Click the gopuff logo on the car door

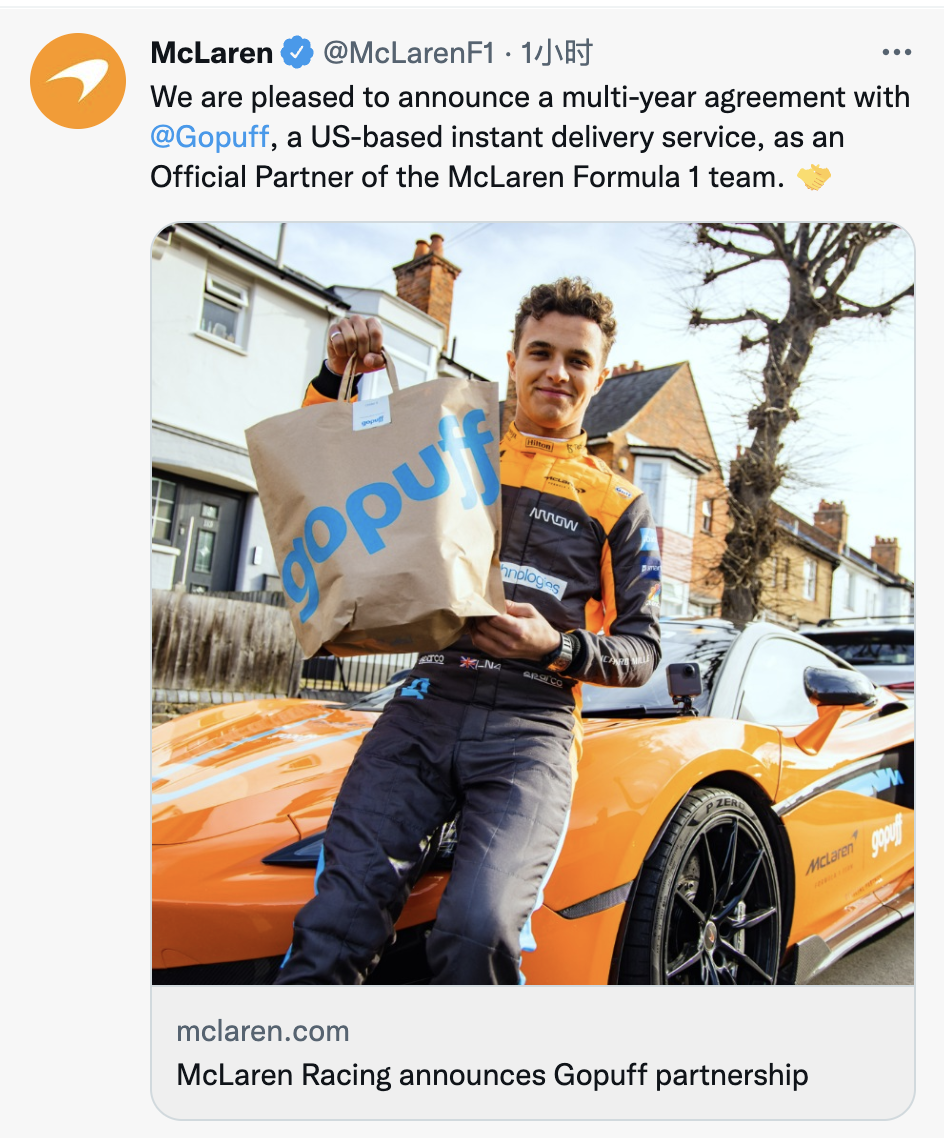pyautogui.click(x=887, y=835)
